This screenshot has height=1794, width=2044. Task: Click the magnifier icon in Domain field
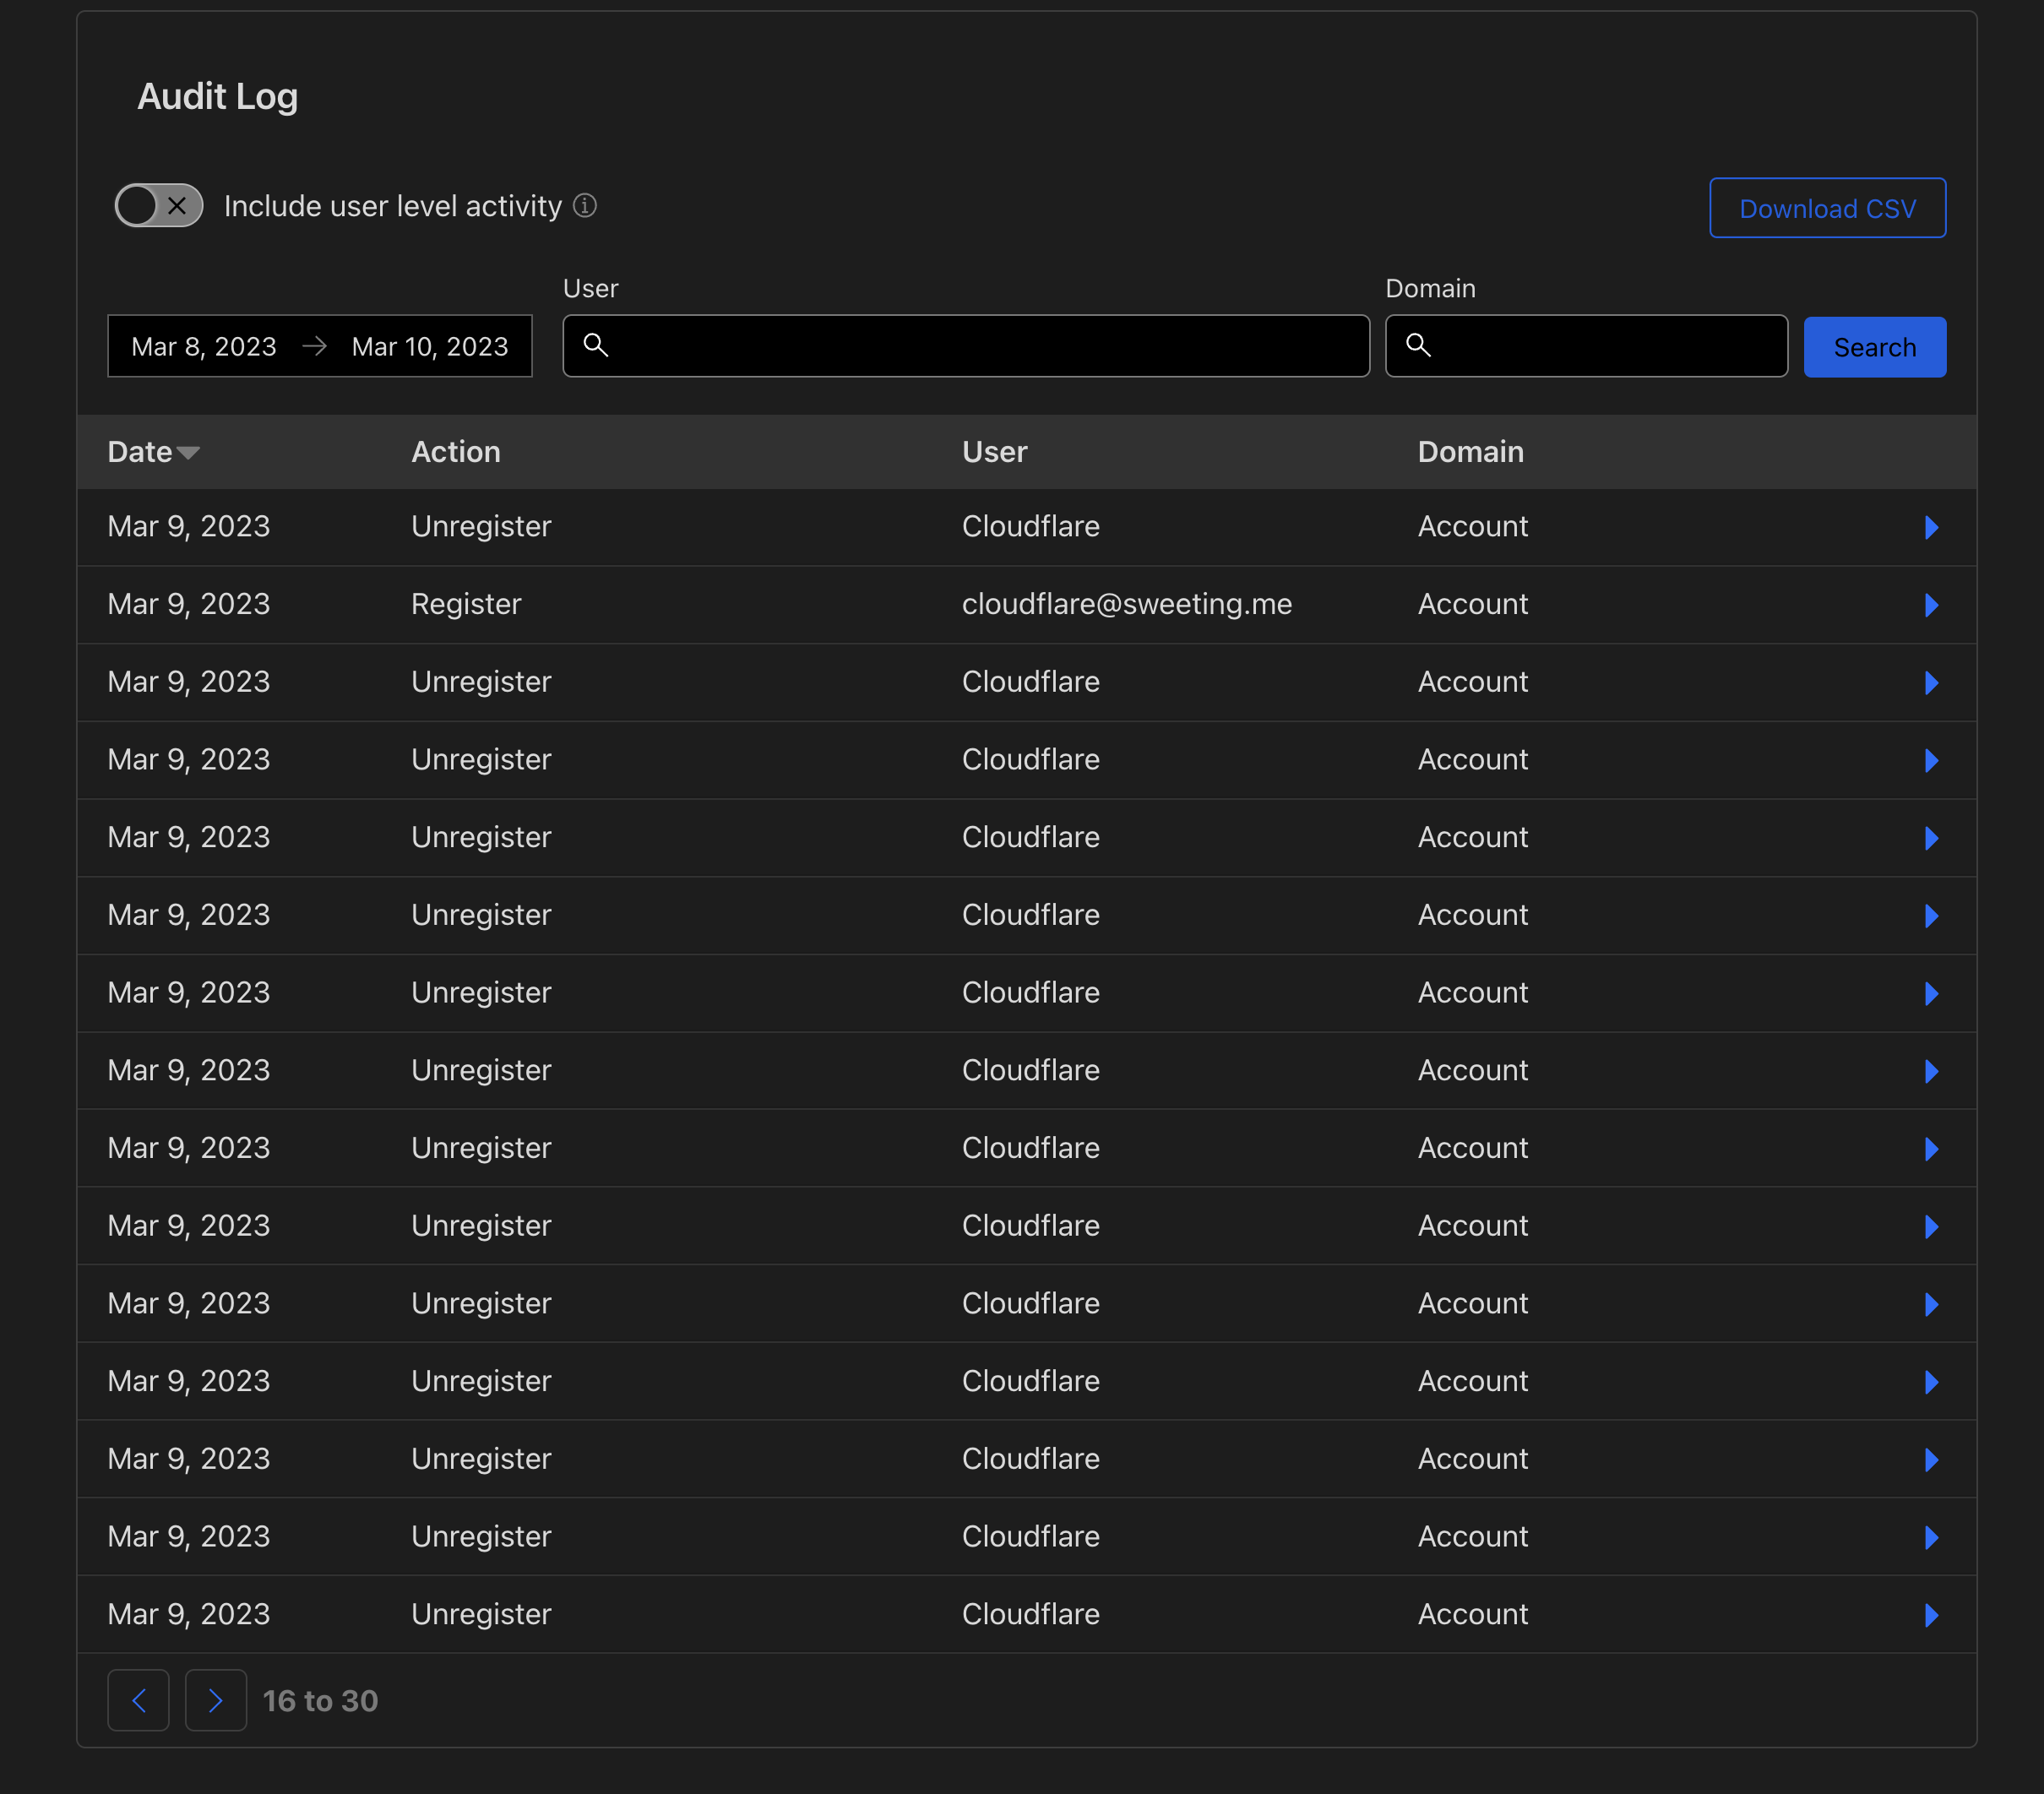1418,346
